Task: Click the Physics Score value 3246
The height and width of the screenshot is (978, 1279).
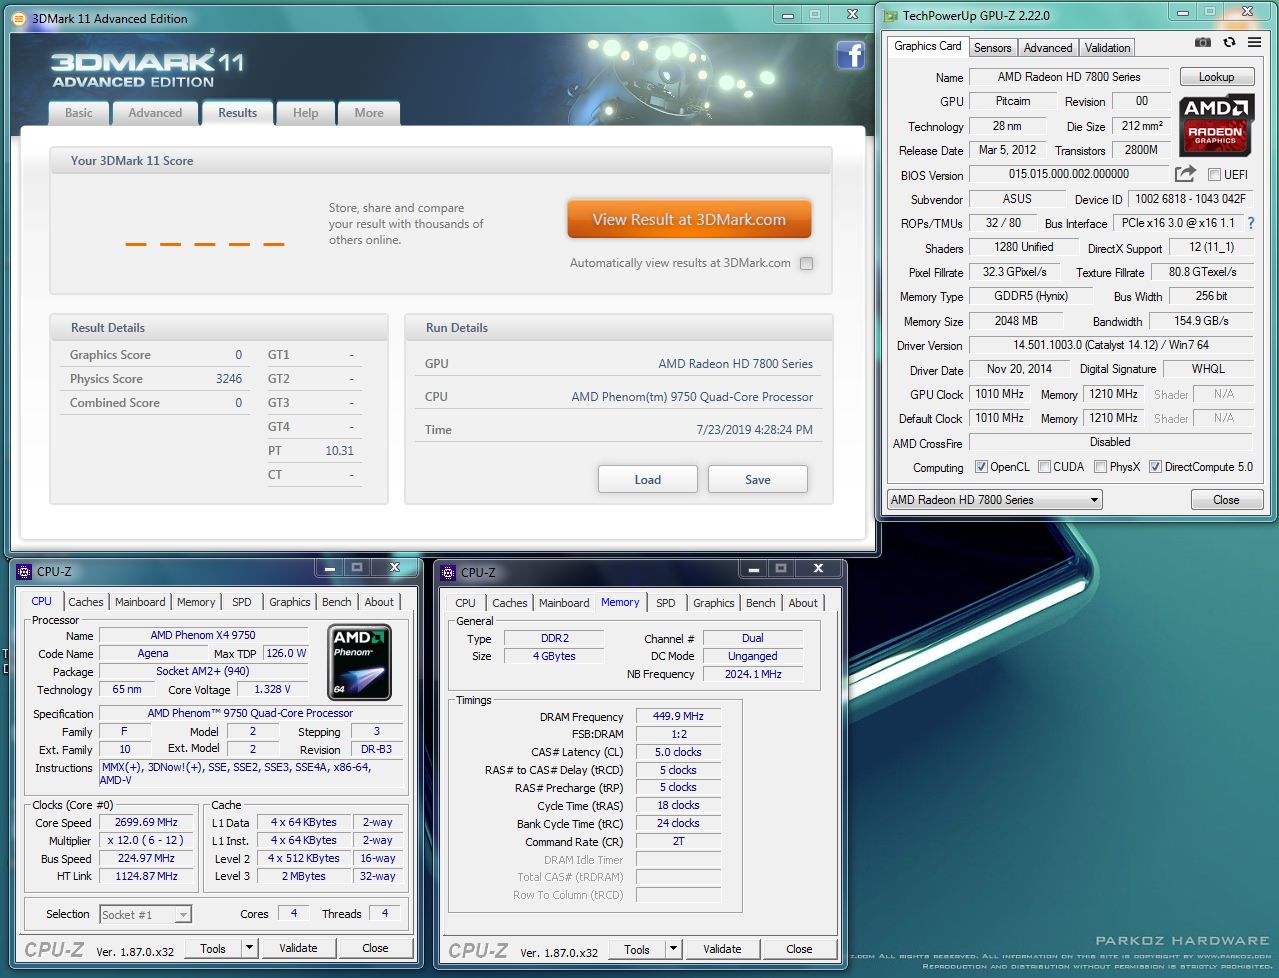Action: pos(229,379)
